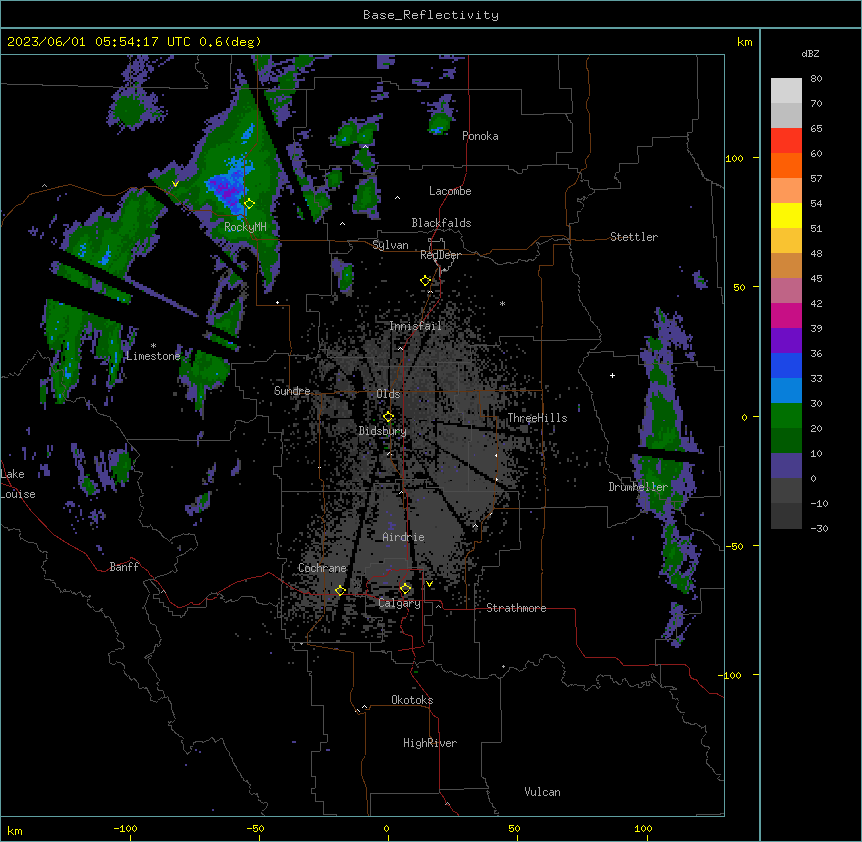Viewport: 862px width, 842px height.
Task: Click the Stettler label
Action: click(634, 237)
